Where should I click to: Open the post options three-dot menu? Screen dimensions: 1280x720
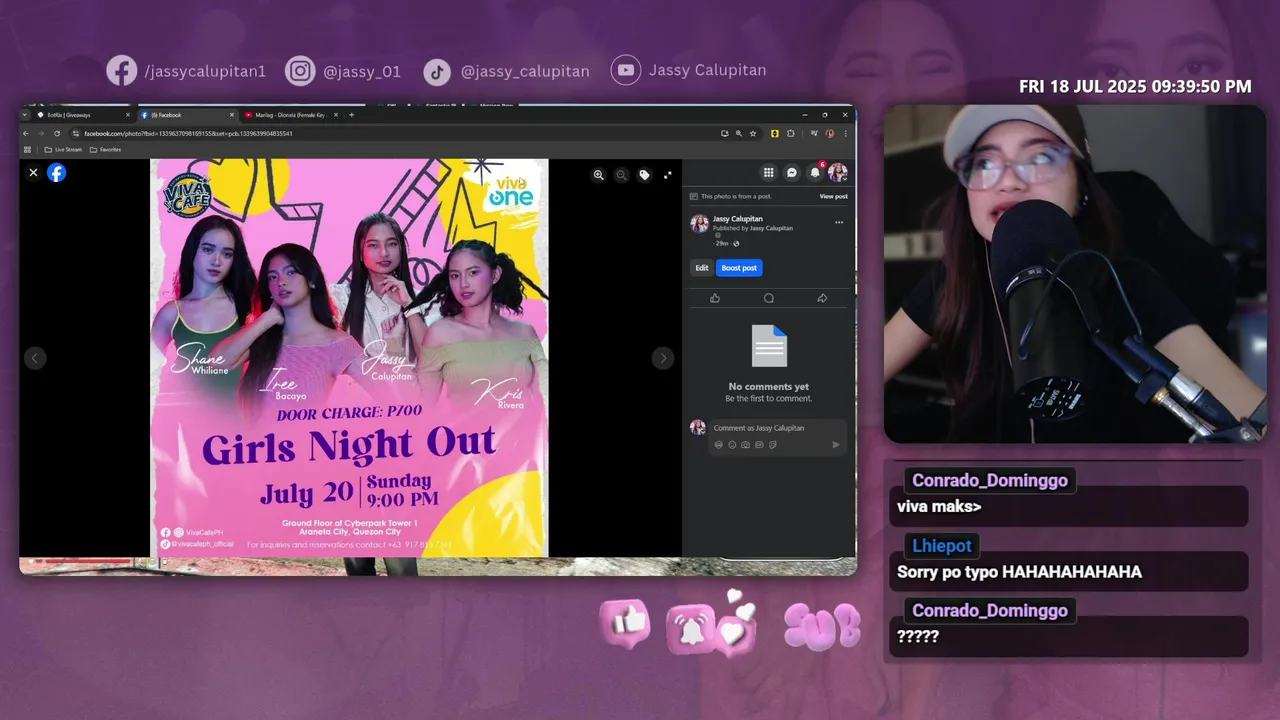[839, 222]
